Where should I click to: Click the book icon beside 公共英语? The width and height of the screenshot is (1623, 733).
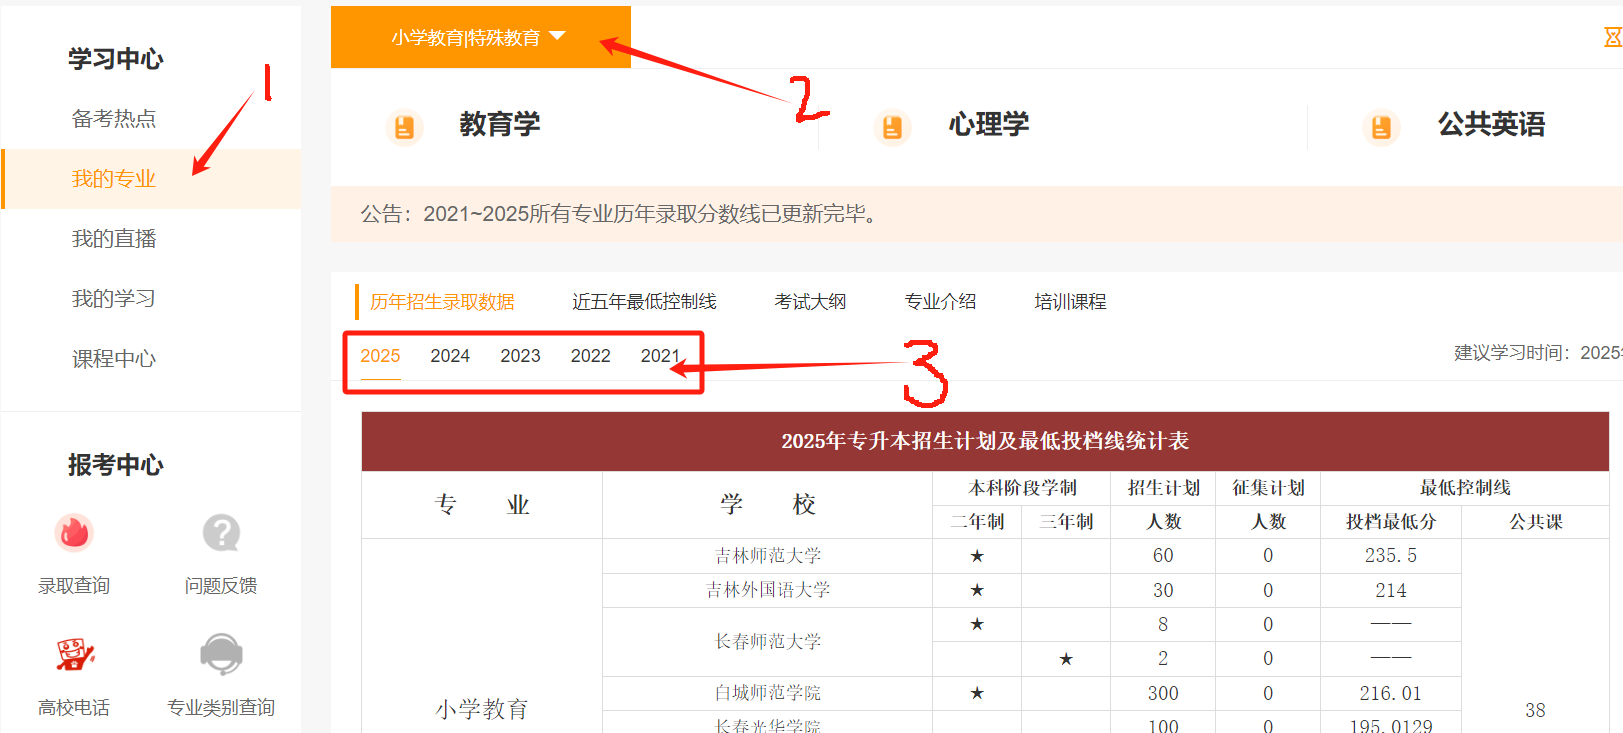click(x=1381, y=127)
